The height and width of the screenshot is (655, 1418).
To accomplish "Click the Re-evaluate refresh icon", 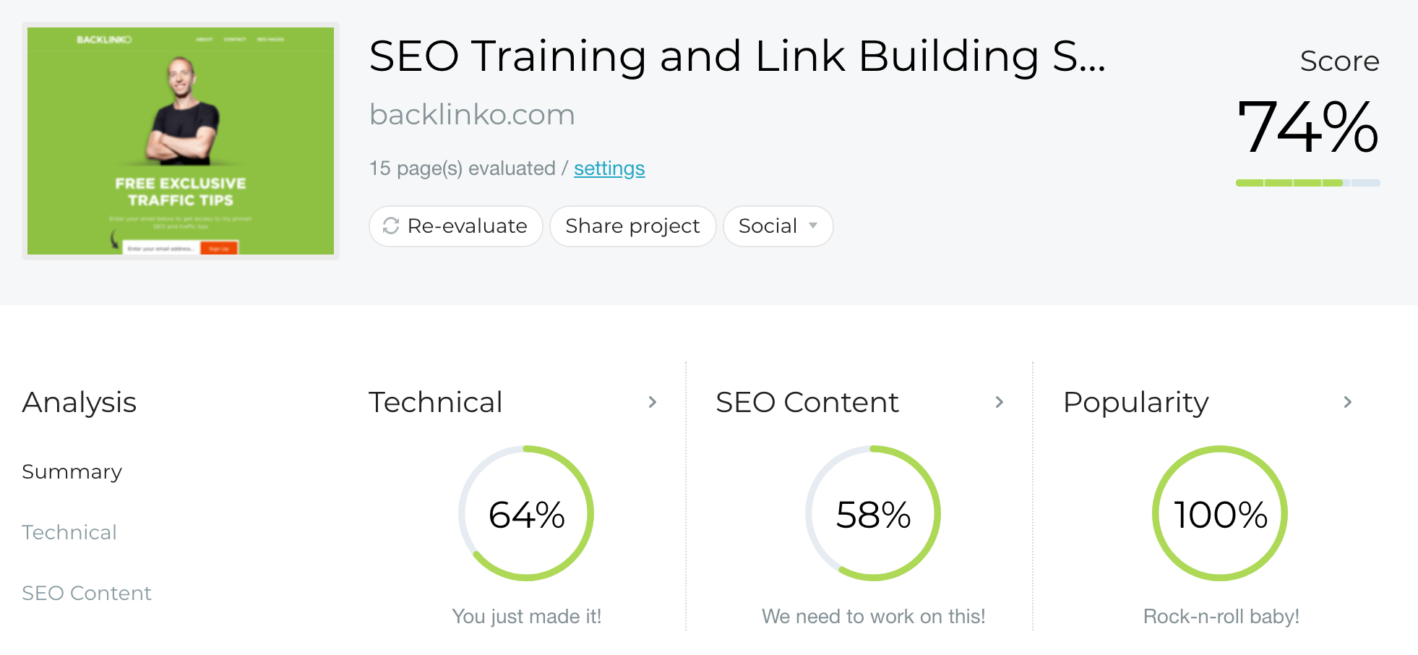I will tap(391, 226).
